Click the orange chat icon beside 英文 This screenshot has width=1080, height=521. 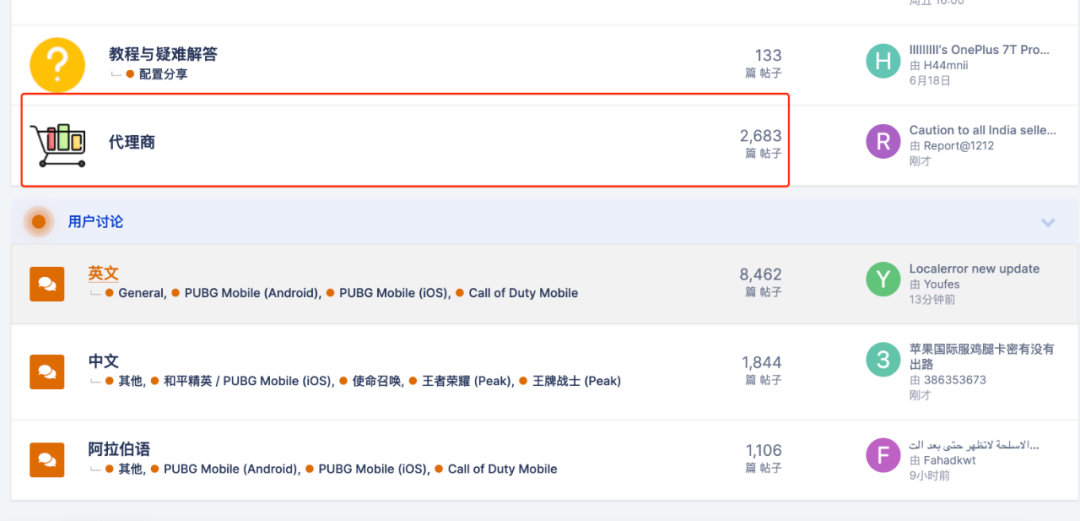tap(47, 284)
